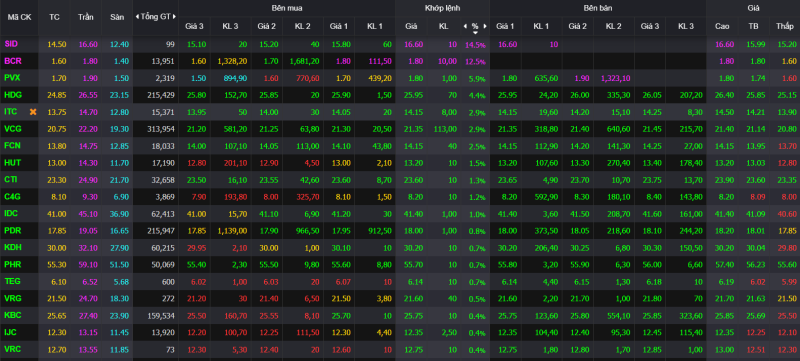Viewport: 800px width, 361px height.
Task: Click PVX percent change 5.9%
Action: click(x=478, y=79)
